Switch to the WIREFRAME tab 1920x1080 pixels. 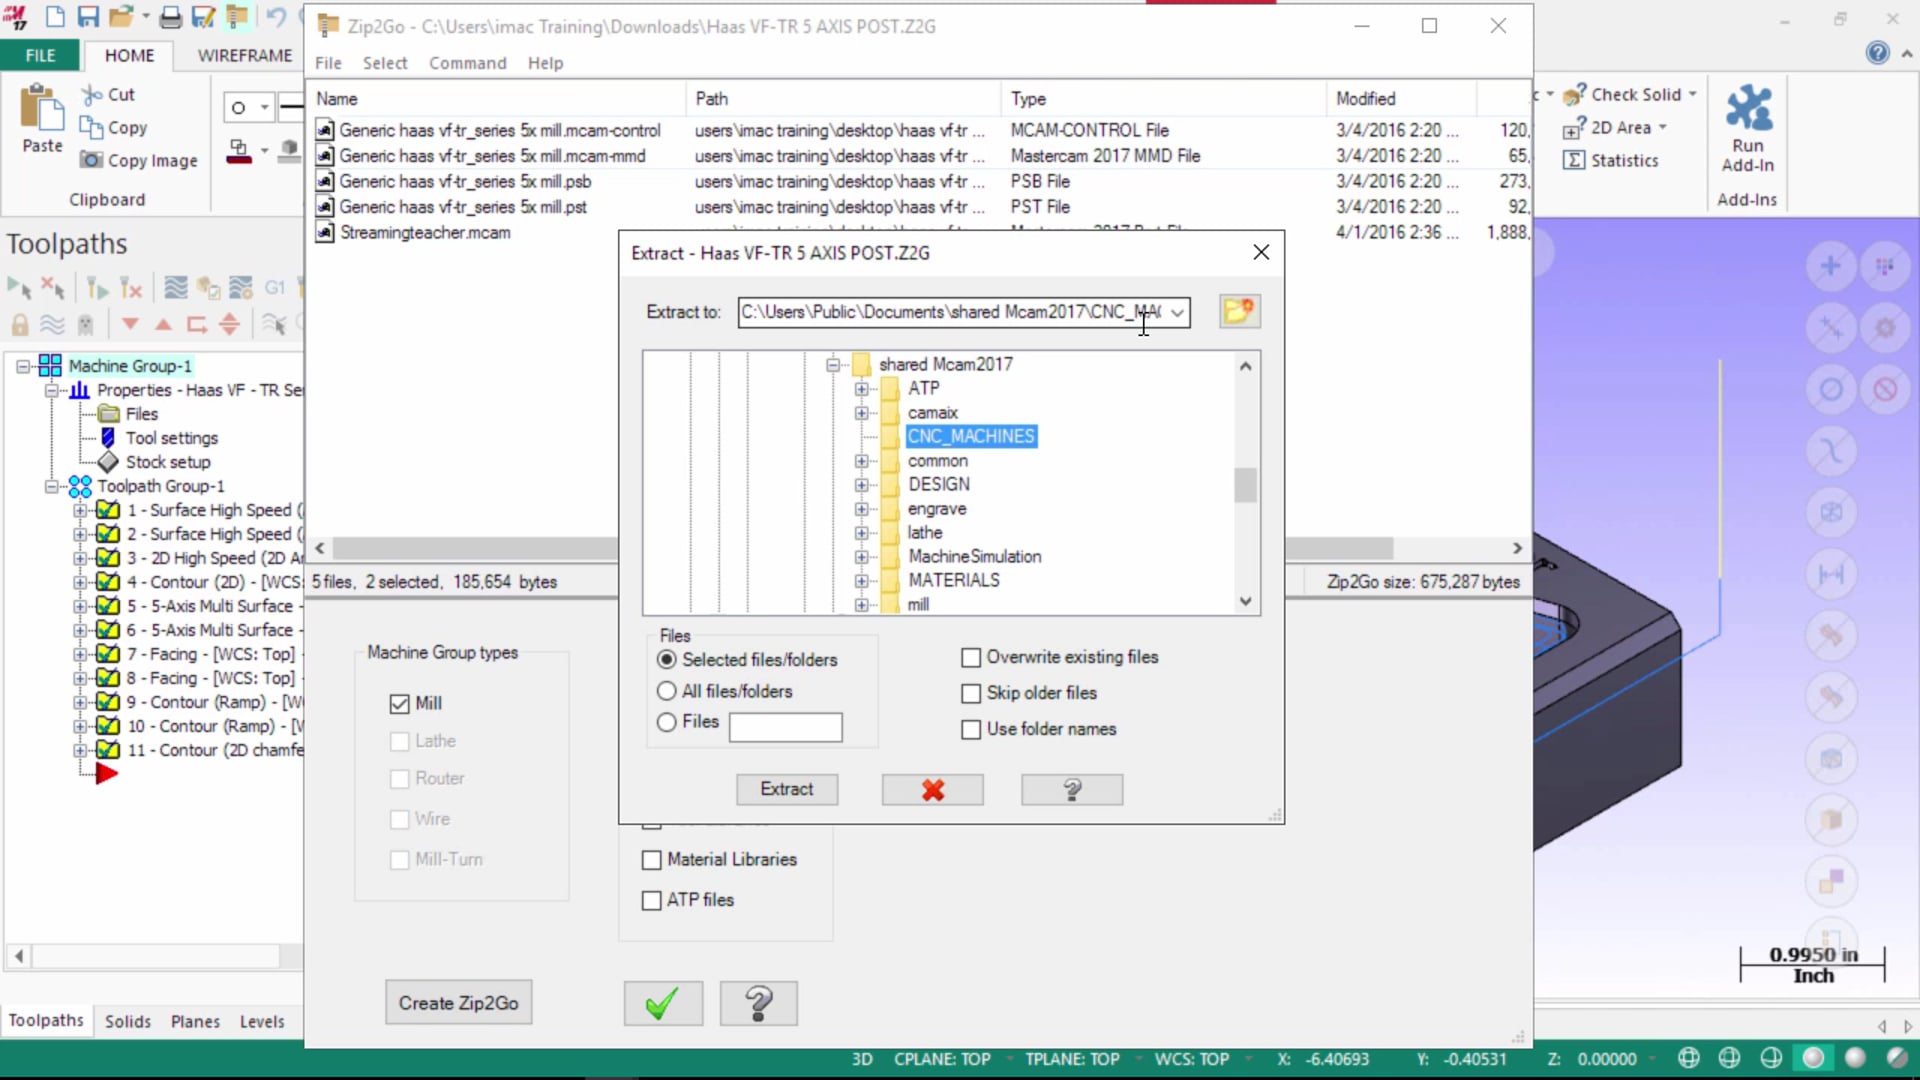(244, 54)
